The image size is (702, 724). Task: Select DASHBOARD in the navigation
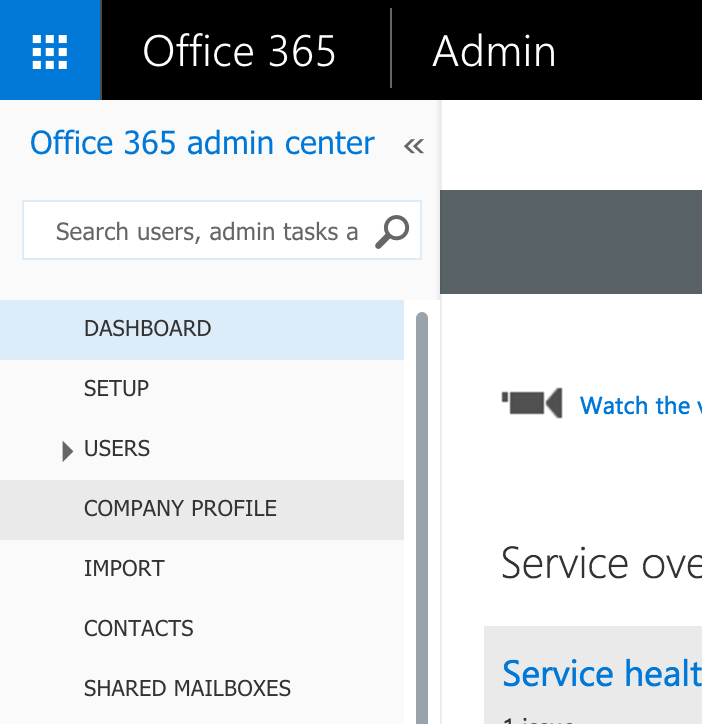click(x=202, y=330)
